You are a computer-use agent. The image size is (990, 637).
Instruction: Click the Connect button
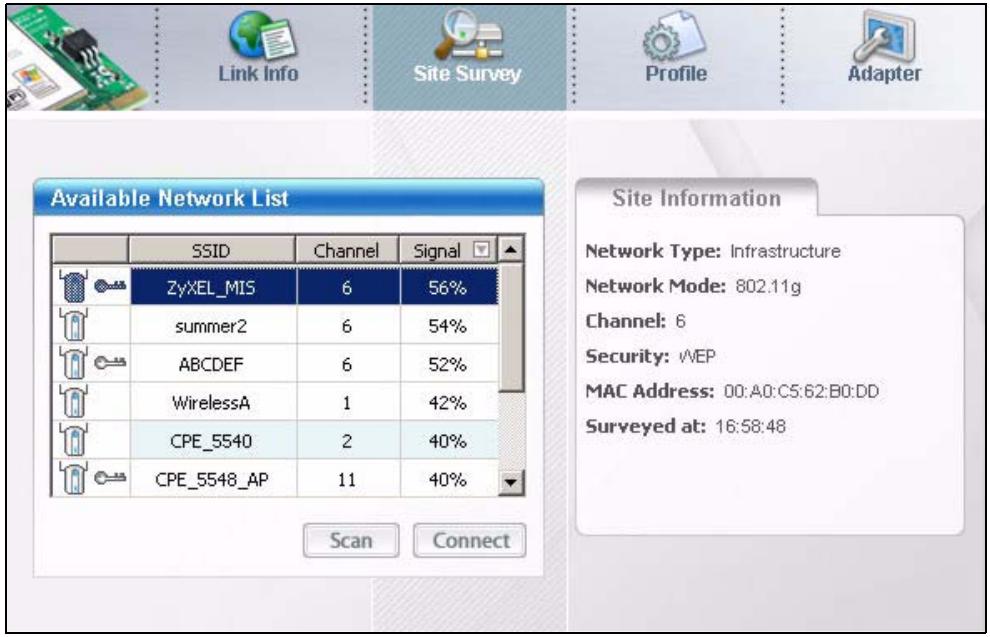(470, 540)
